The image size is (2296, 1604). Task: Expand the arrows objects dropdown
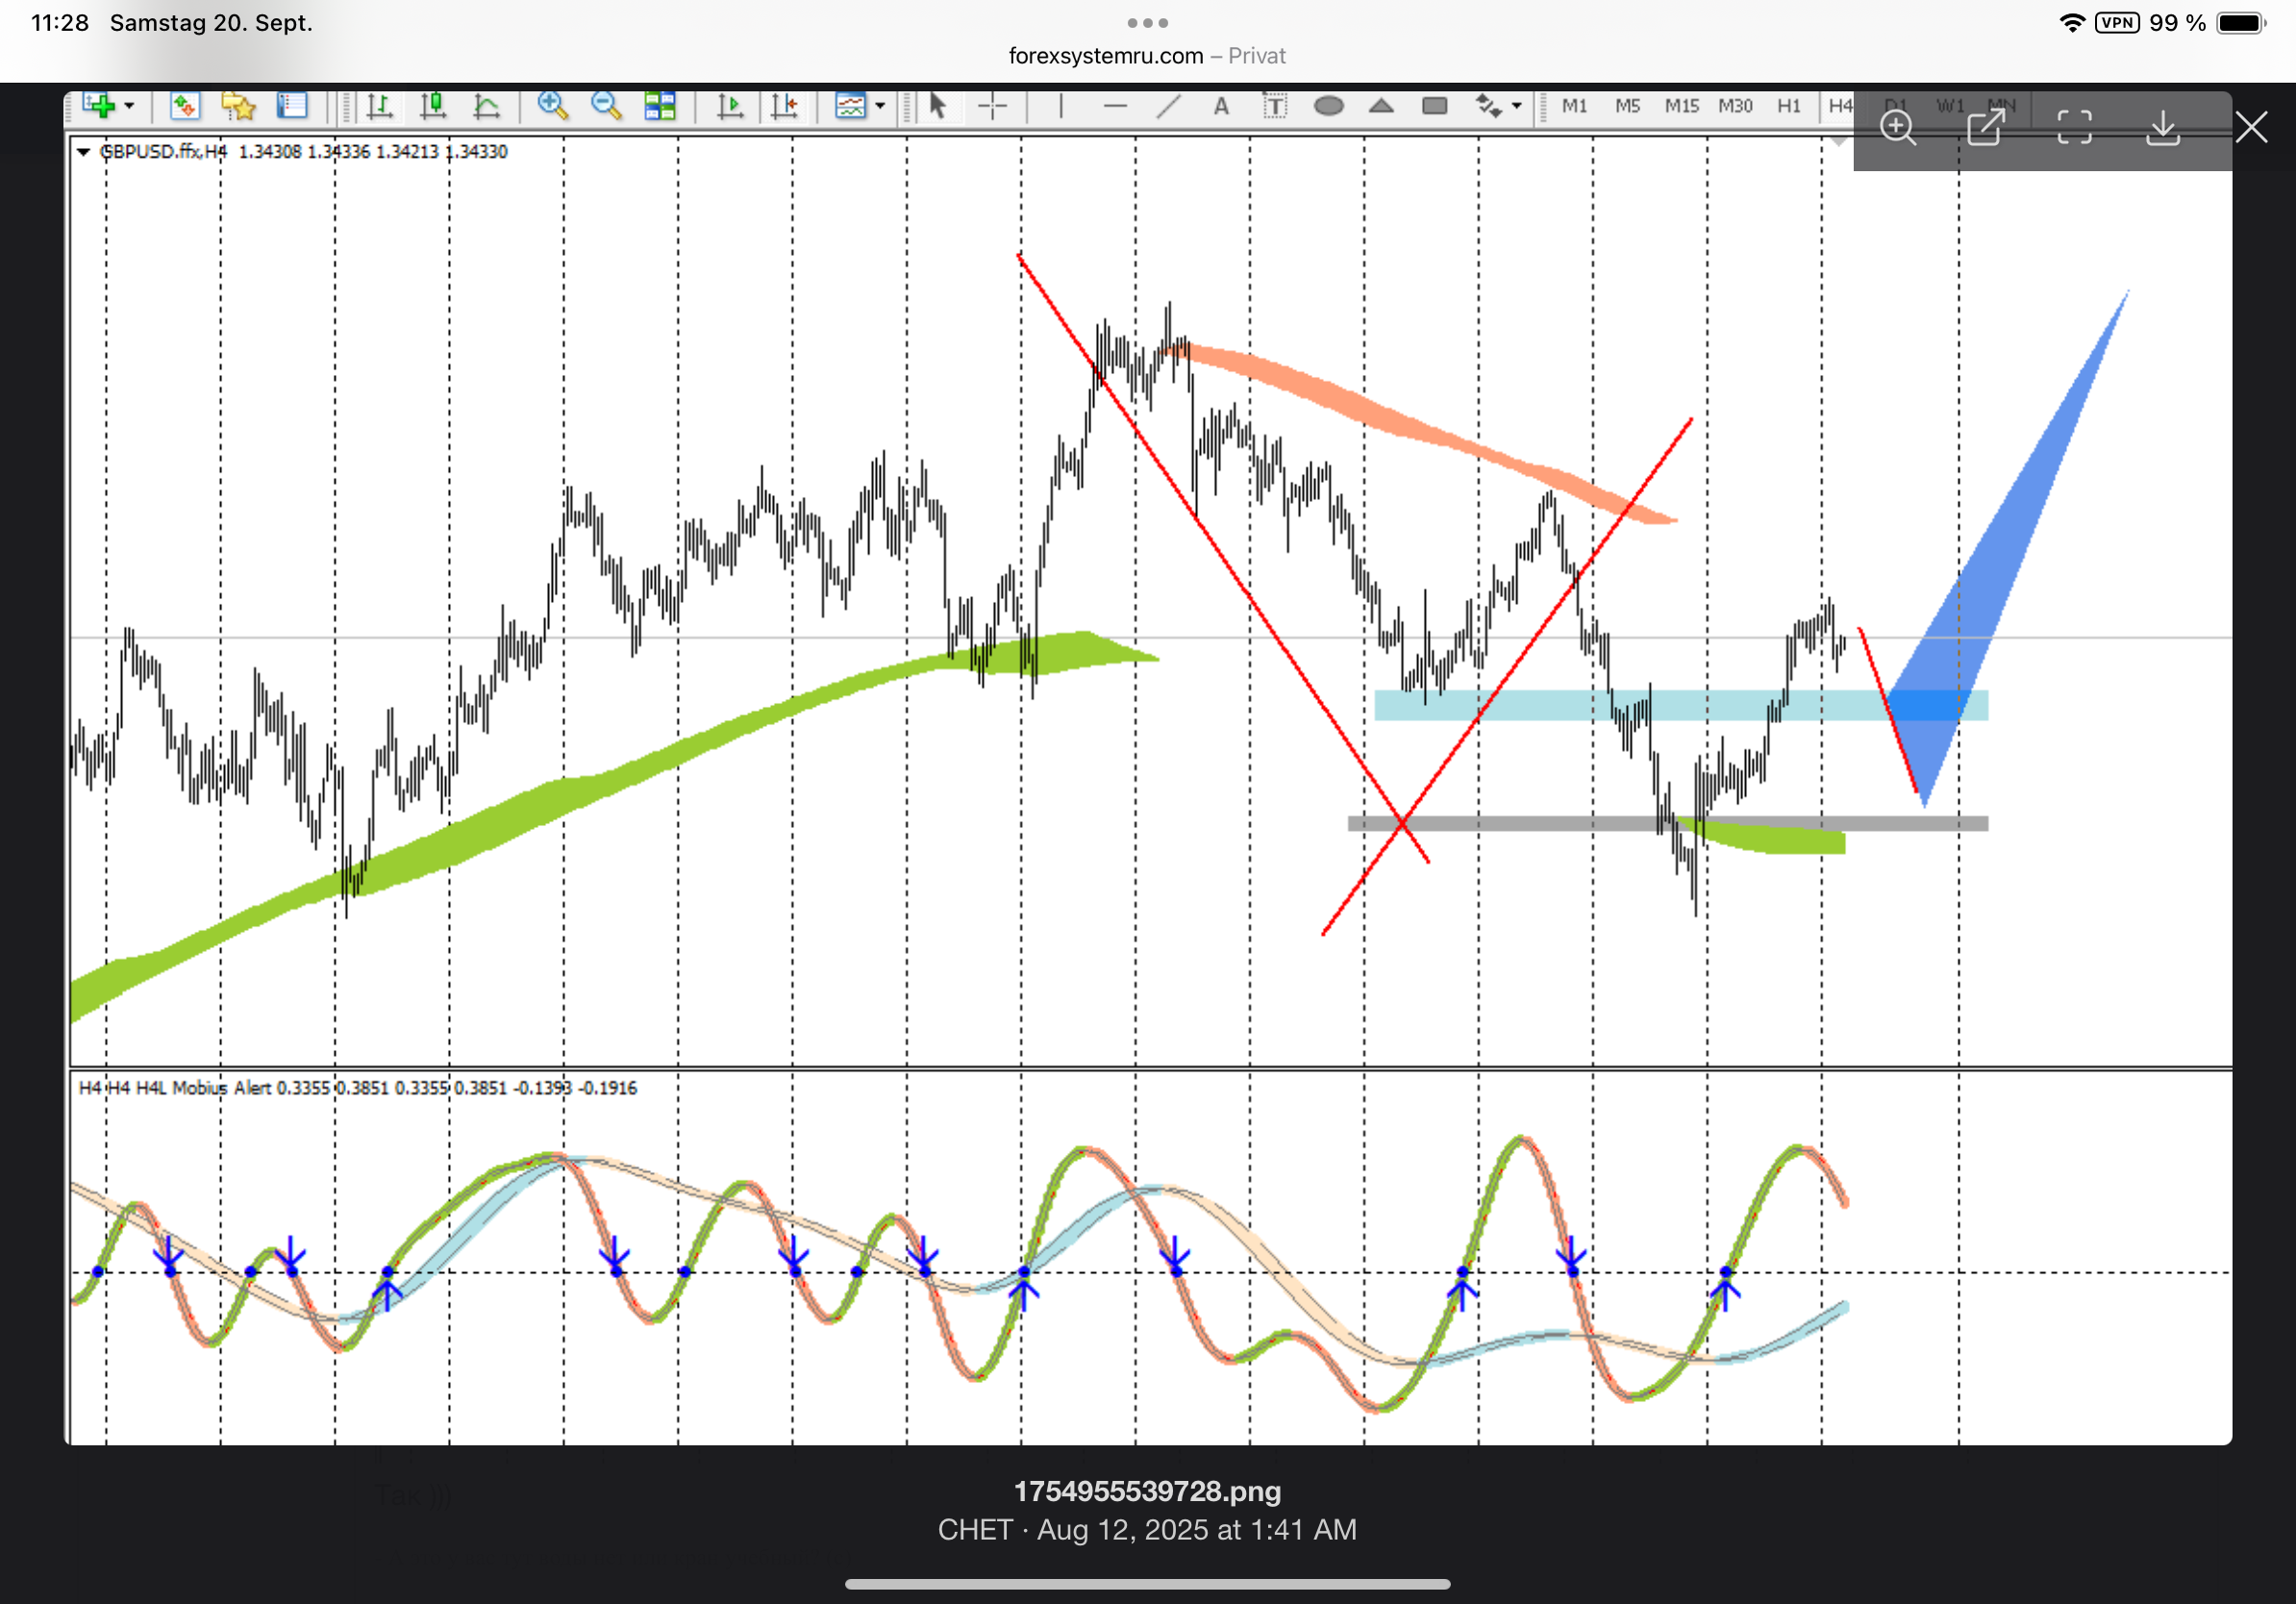click(x=1517, y=106)
